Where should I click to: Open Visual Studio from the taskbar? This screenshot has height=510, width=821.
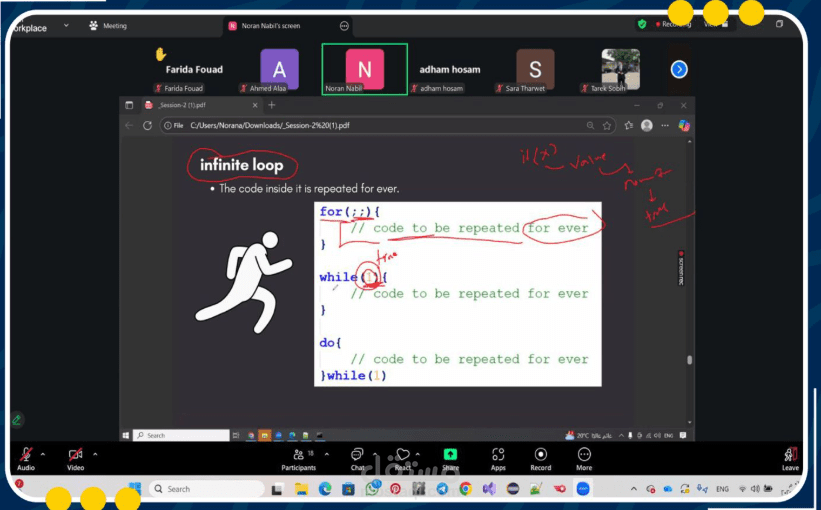click(x=489, y=489)
